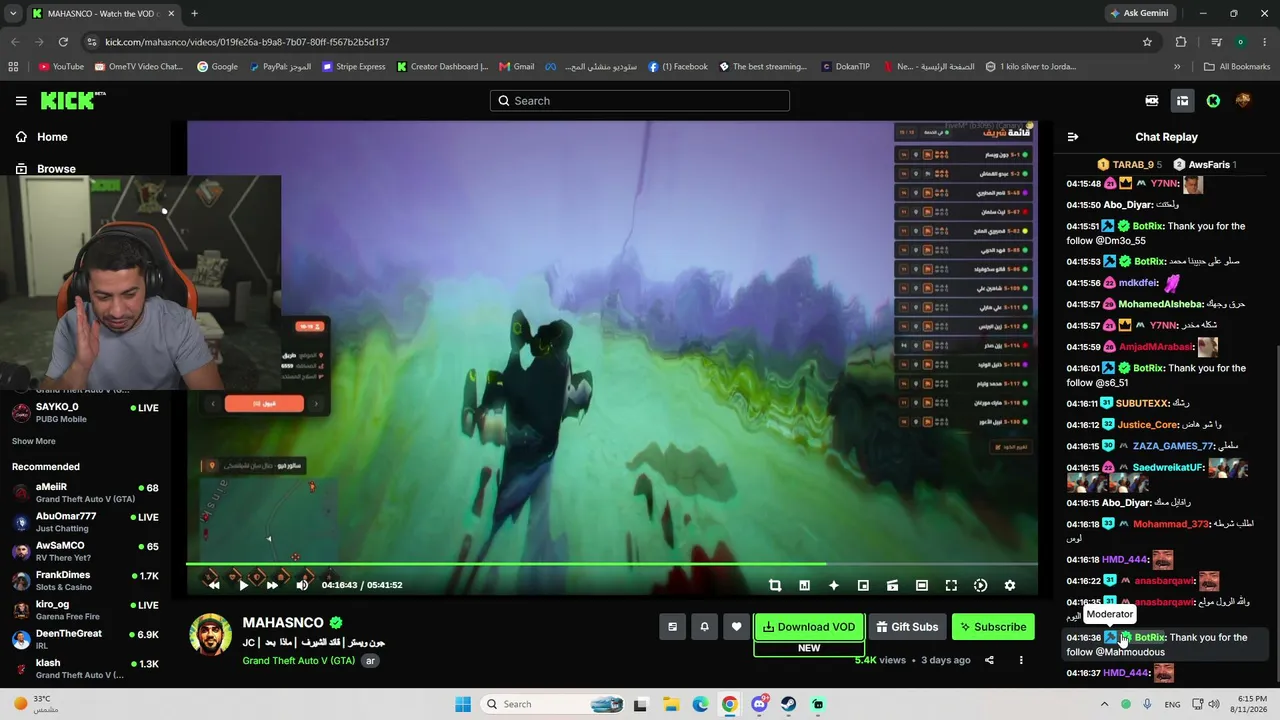Download the VOD

[808, 627]
